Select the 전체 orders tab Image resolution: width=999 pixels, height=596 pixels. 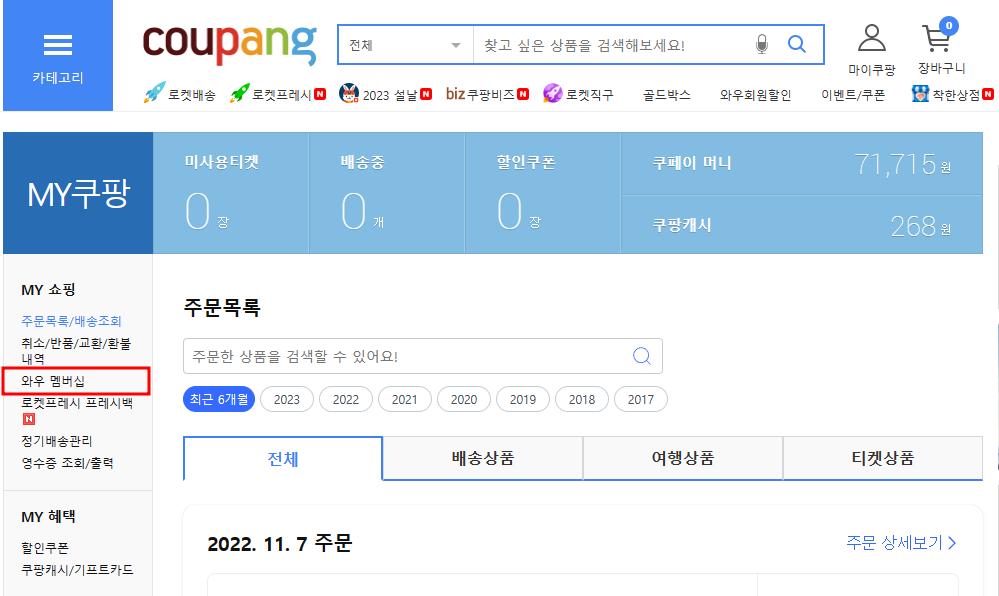coord(283,458)
